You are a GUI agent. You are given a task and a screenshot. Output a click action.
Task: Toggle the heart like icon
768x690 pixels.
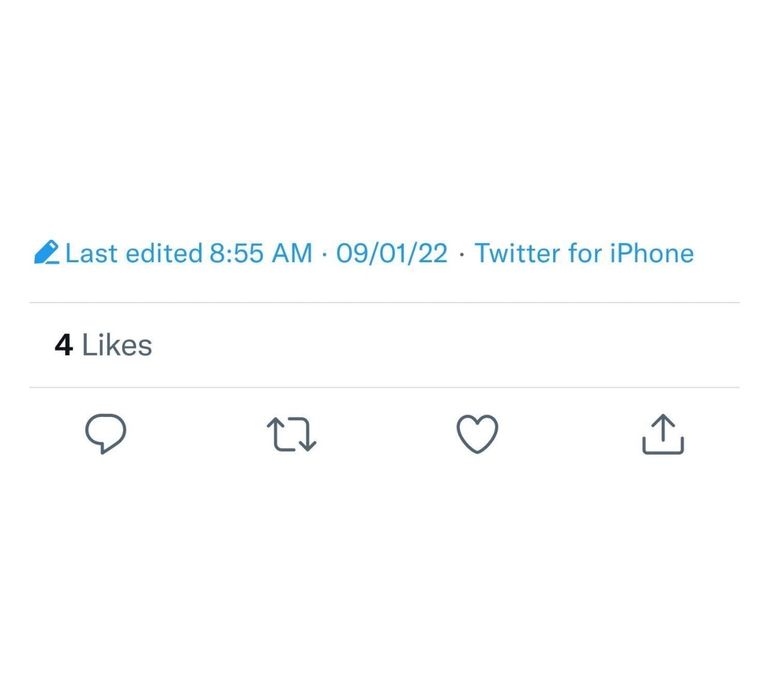pyautogui.click(x=477, y=435)
